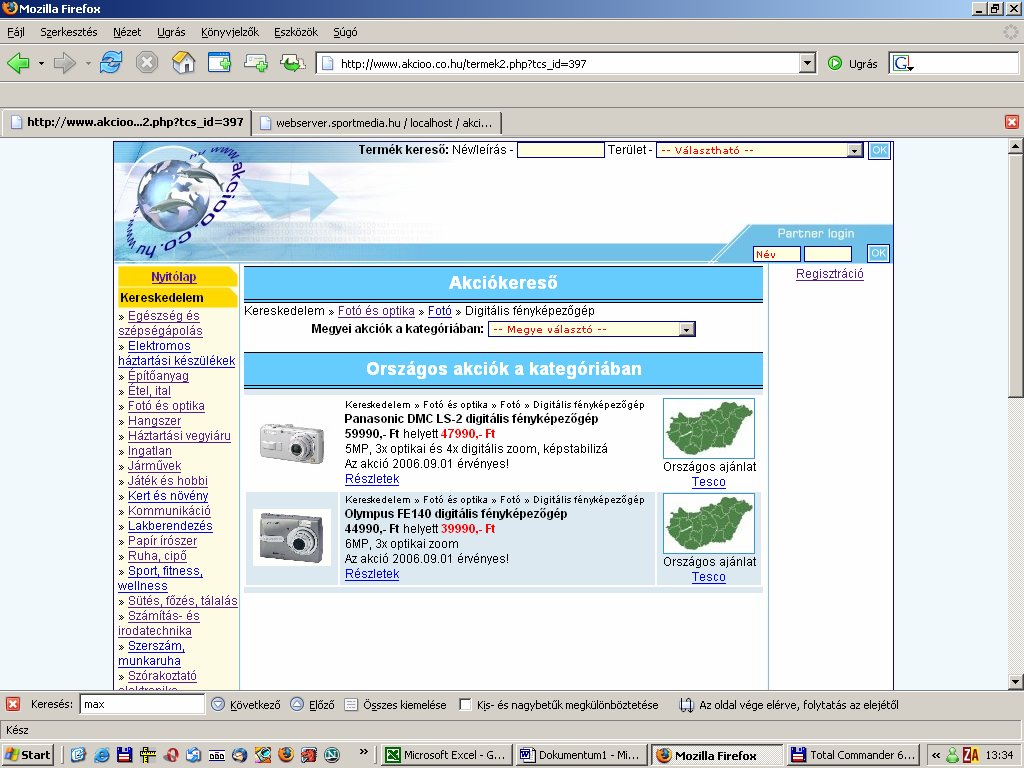Reload the page with the Refresh icon
The image size is (1024, 768).
tap(110, 63)
